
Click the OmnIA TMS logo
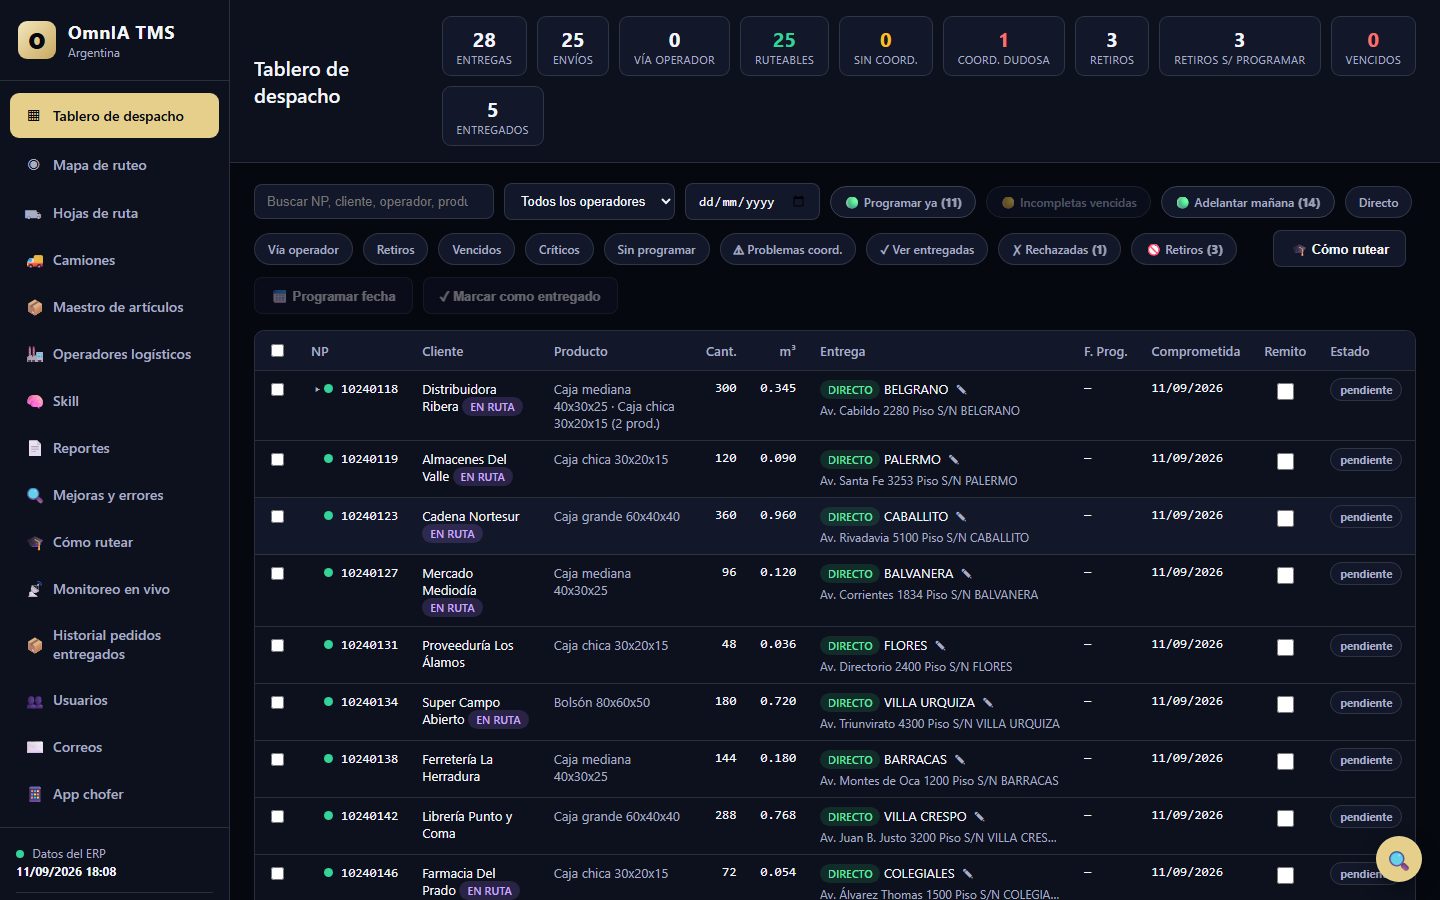[x=37, y=41]
